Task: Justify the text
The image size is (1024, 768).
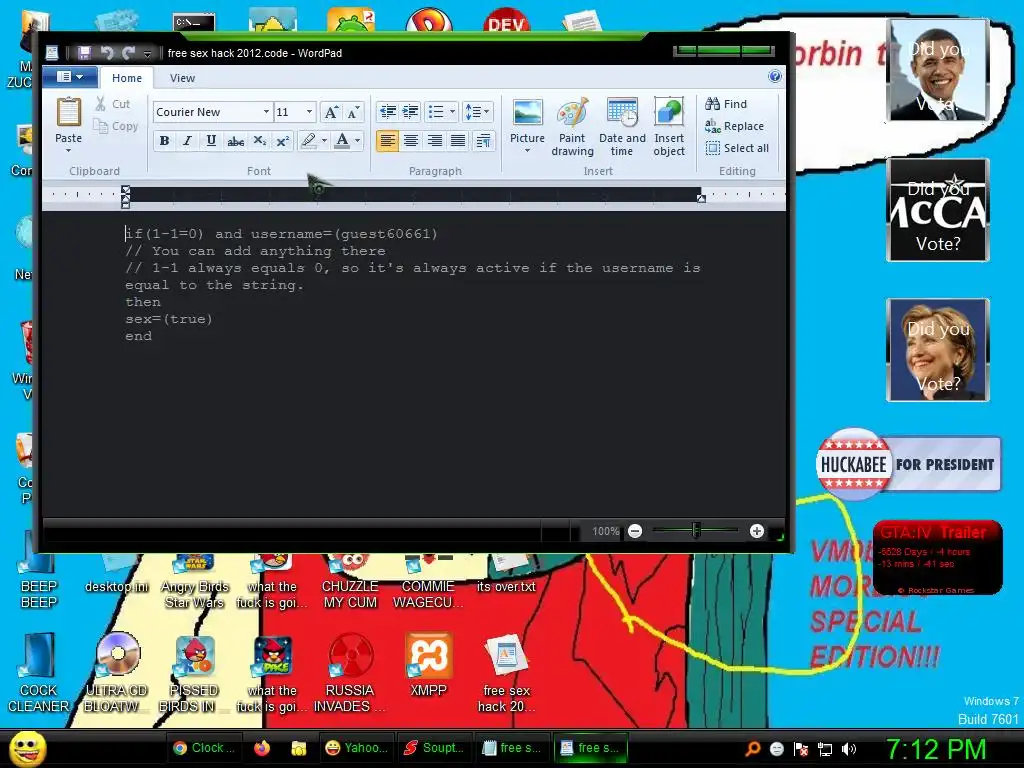Action: pos(458,140)
